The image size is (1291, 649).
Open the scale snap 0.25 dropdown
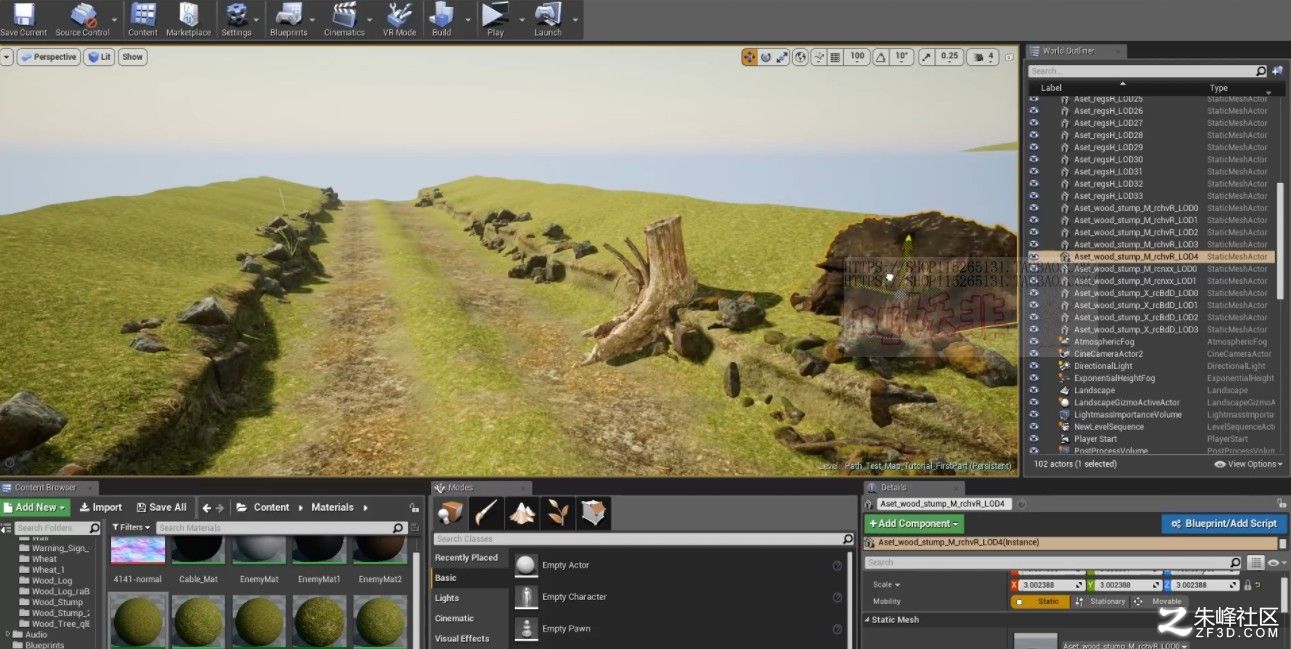949,57
